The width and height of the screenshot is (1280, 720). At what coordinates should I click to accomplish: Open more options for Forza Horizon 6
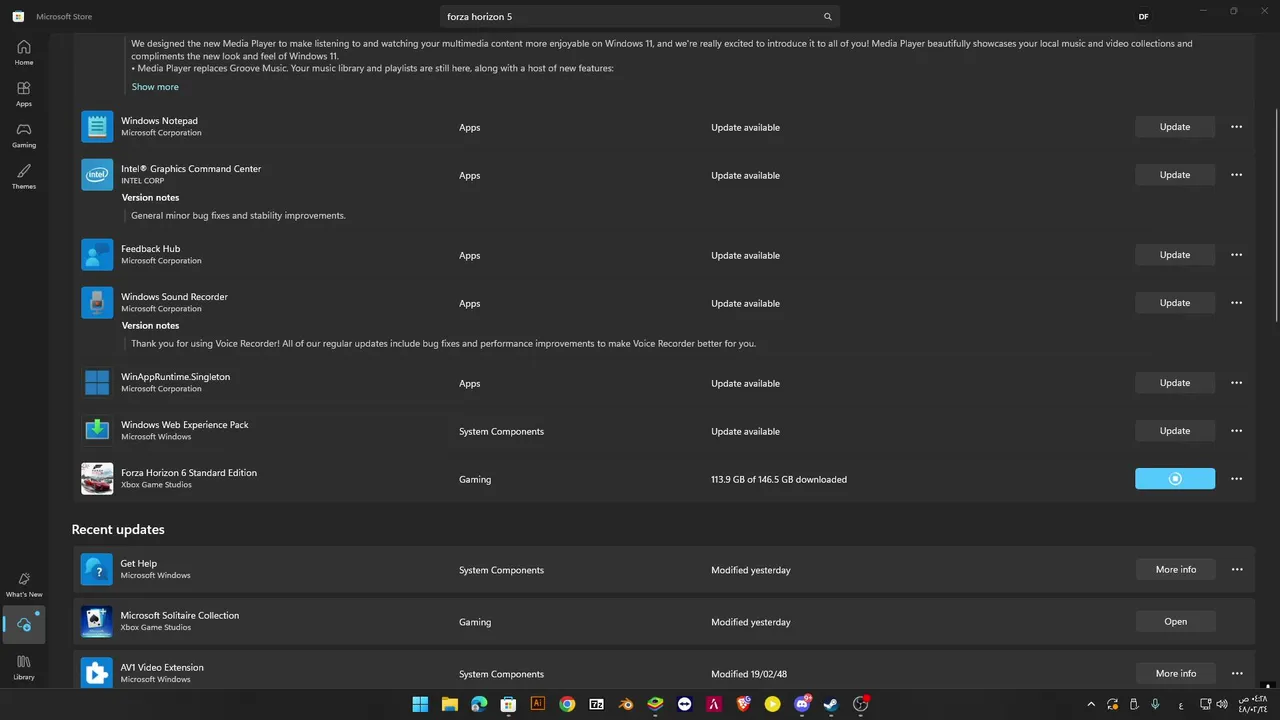click(x=1237, y=479)
